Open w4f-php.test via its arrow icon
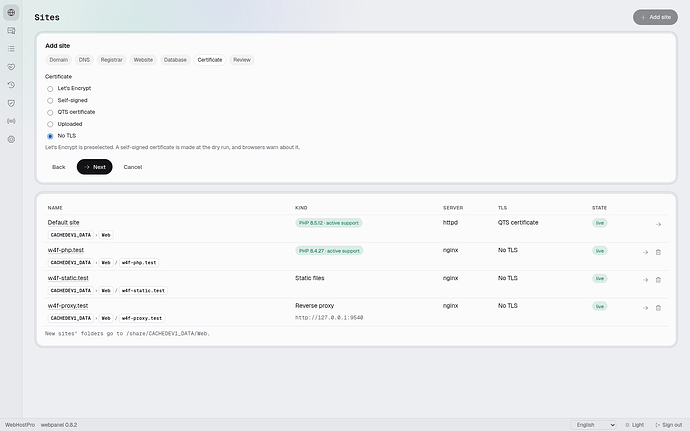This screenshot has height=431, width=690. [x=645, y=252]
